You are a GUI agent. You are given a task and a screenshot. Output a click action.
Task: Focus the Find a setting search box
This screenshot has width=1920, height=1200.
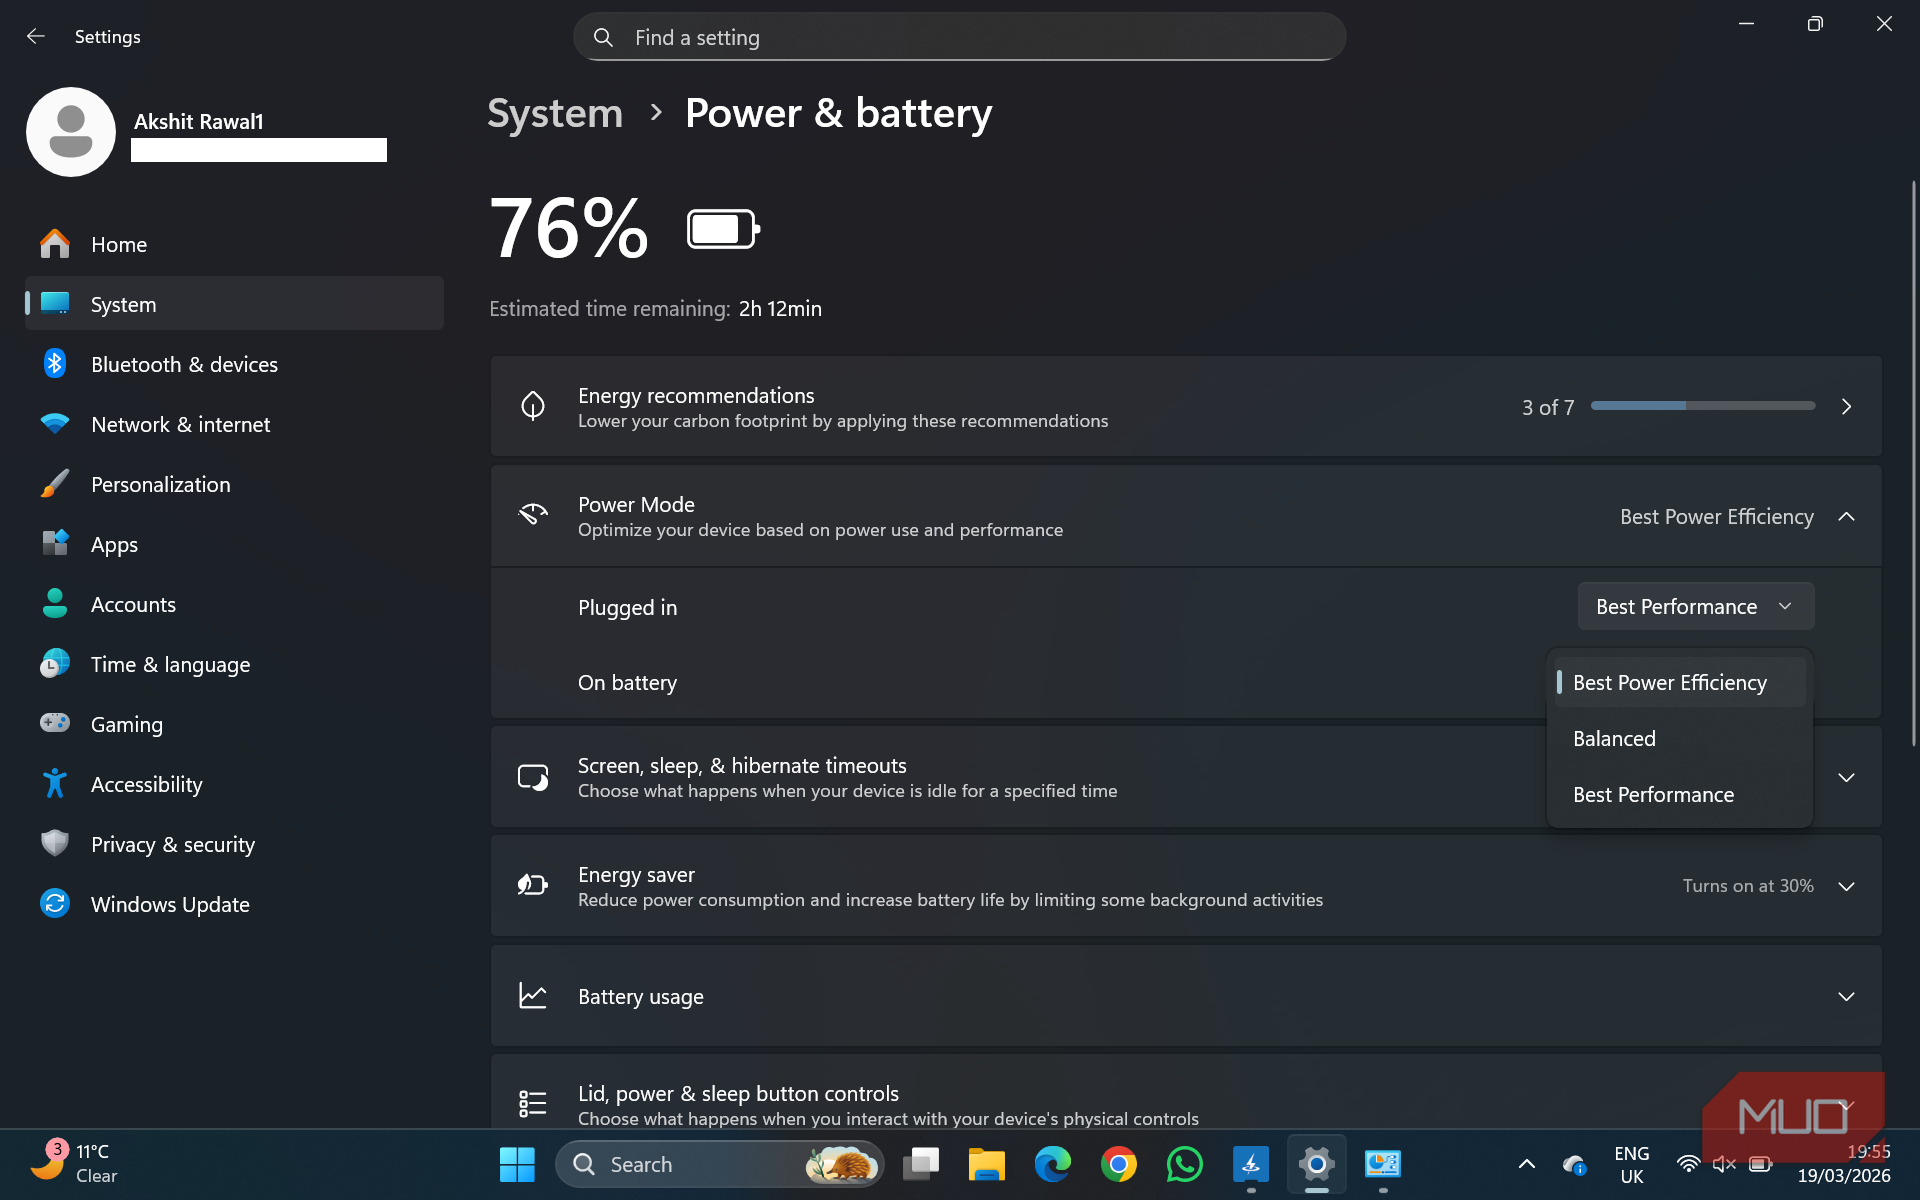tap(959, 37)
